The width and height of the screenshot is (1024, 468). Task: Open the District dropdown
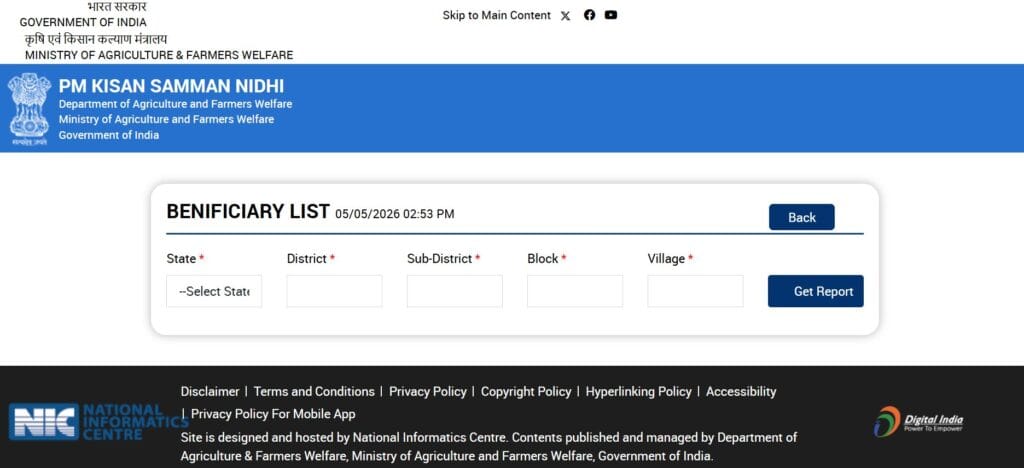(334, 291)
